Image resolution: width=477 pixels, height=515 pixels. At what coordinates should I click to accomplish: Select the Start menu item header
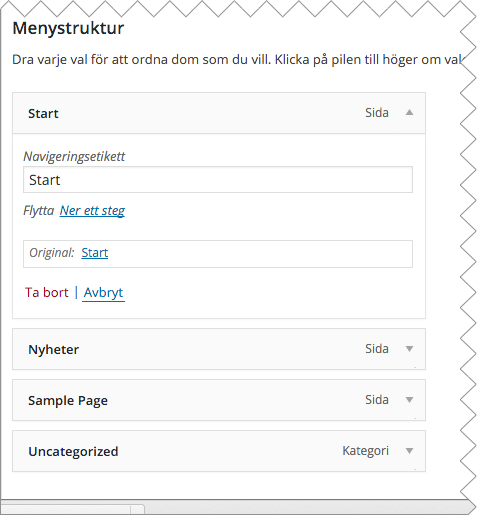[x=219, y=113]
